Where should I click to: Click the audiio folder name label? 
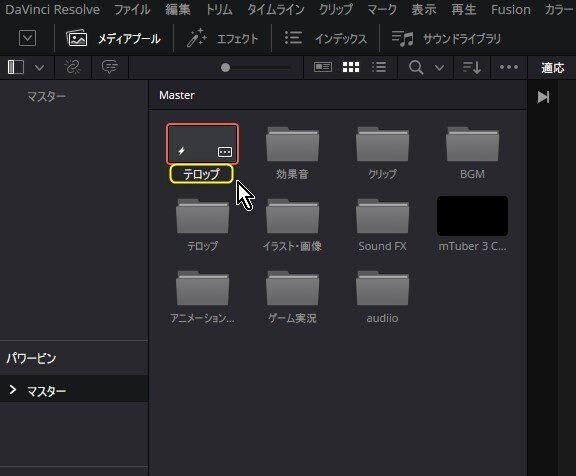(x=382, y=318)
